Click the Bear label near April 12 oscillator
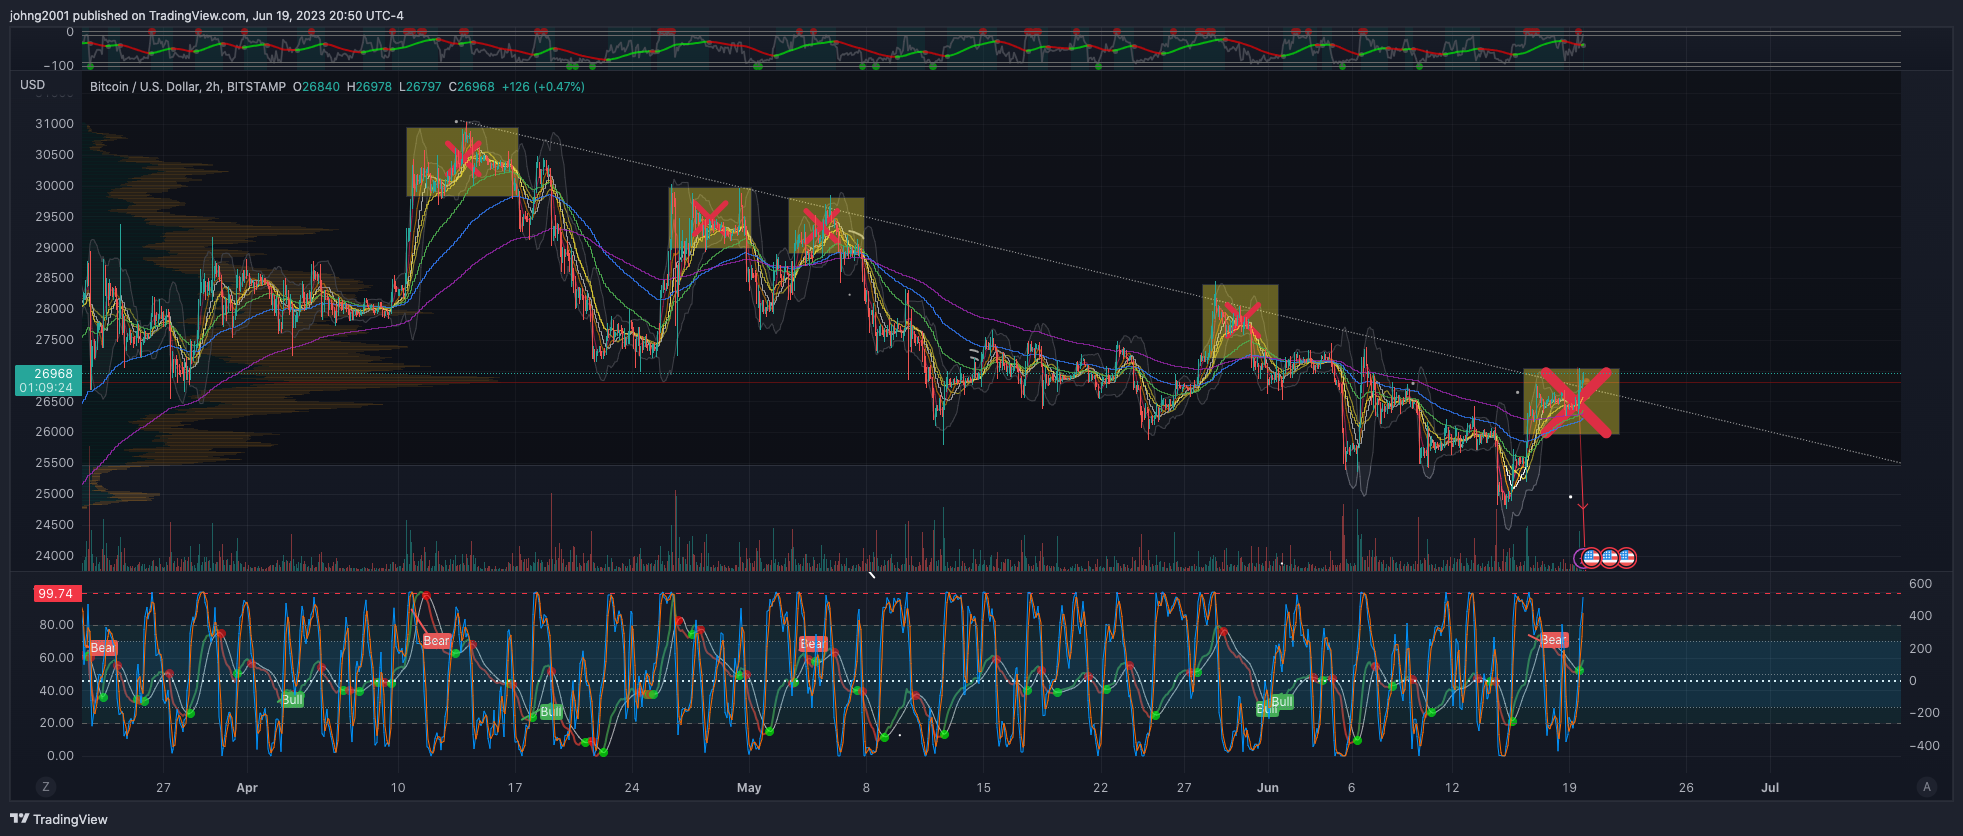 tap(436, 641)
